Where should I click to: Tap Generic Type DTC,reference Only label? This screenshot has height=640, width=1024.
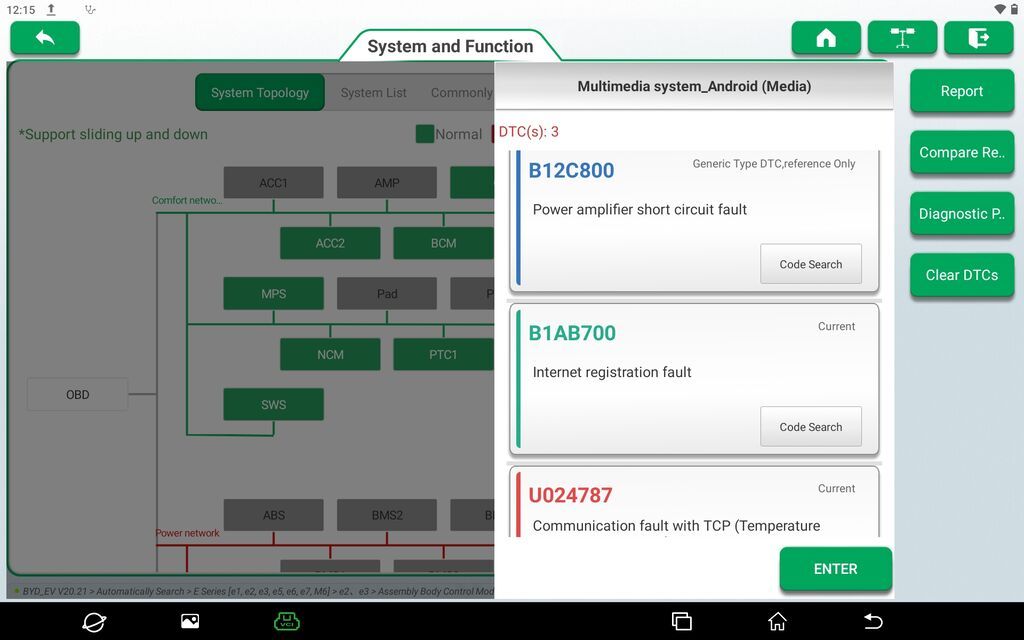pos(774,164)
